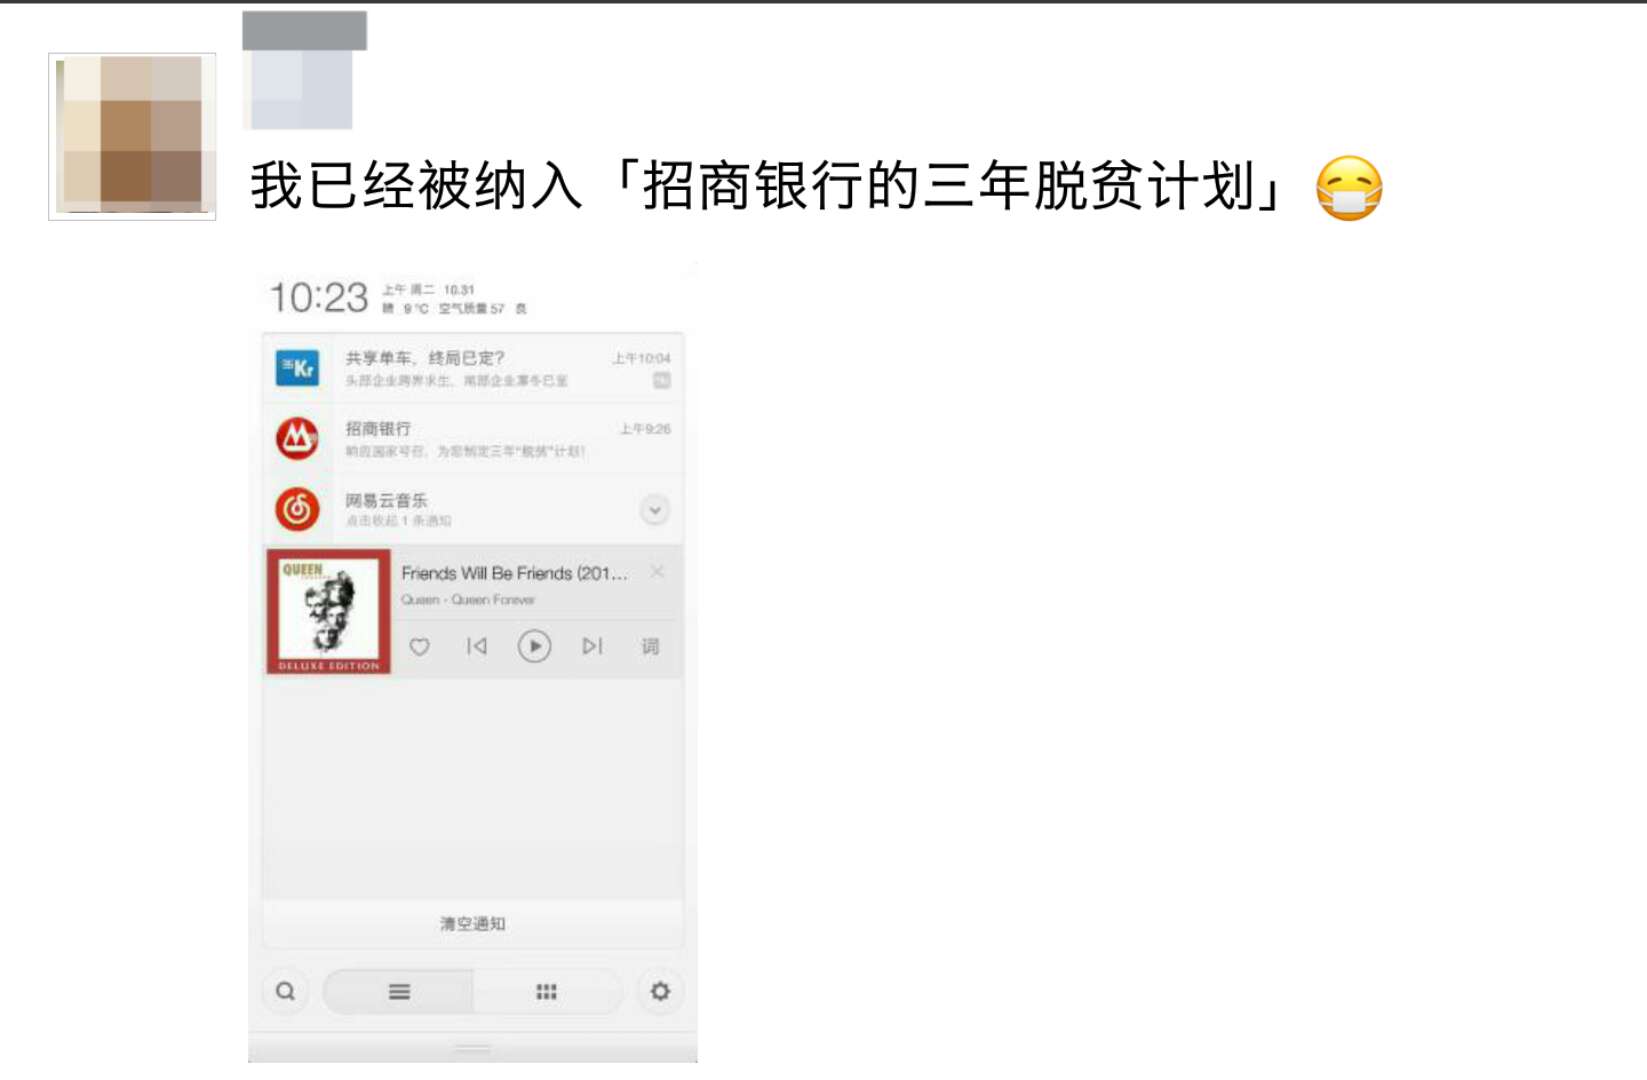
Task: Tap the 网易云音乐 app icon
Action: click(297, 509)
